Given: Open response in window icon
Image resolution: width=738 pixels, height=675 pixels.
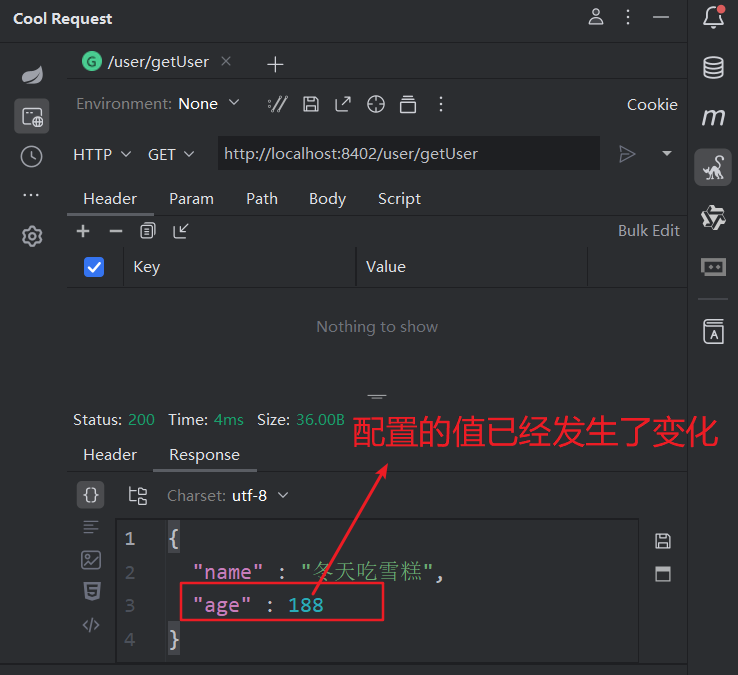Looking at the screenshot, I should 663,574.
